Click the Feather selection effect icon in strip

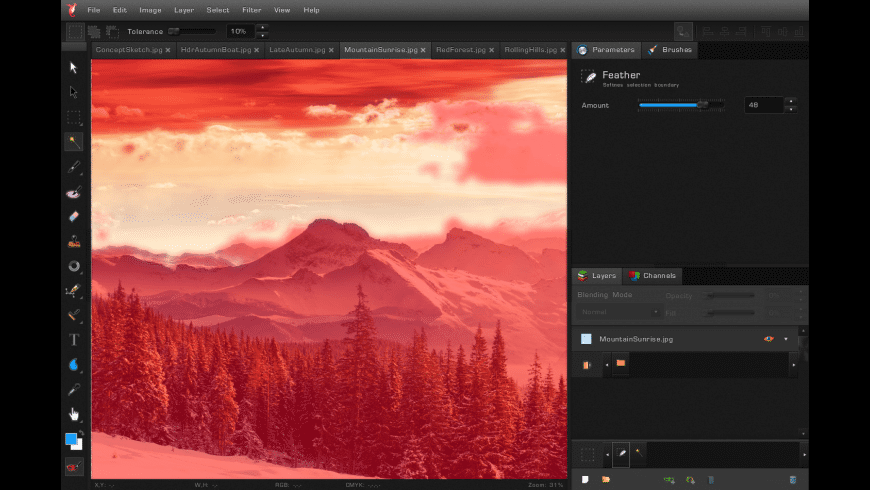(621, 453)
